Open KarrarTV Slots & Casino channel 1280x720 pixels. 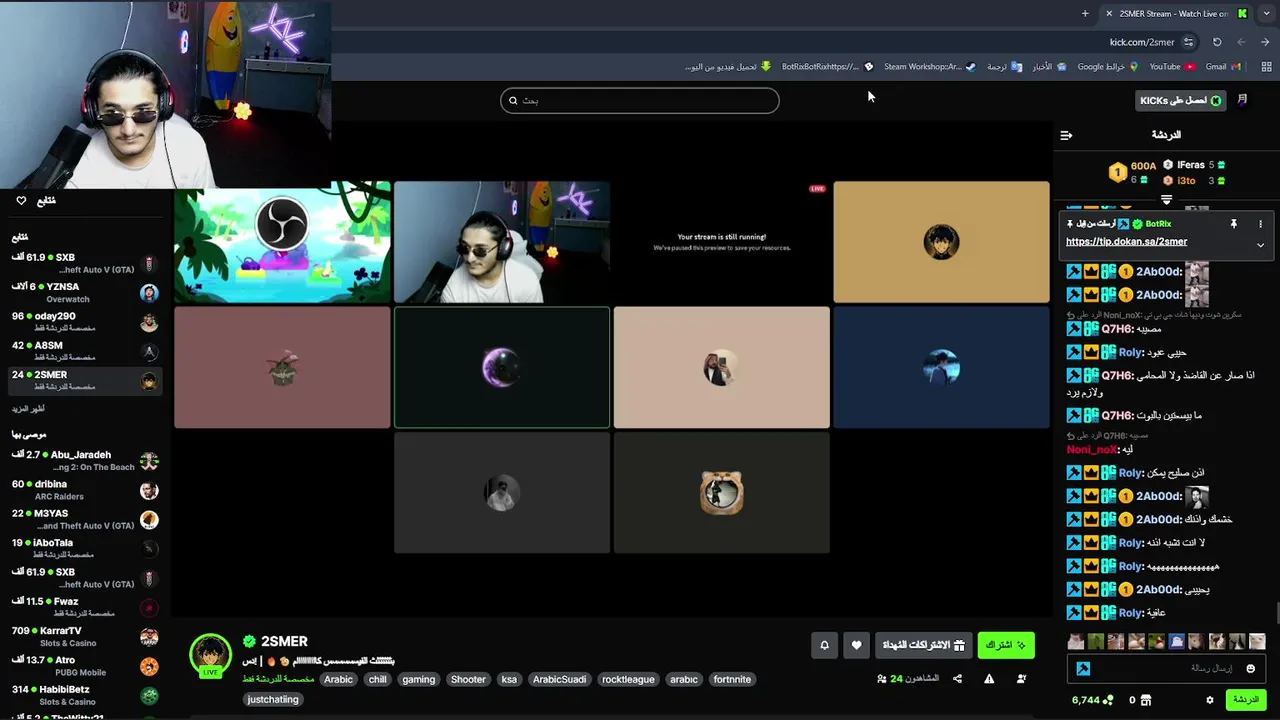coord(85,636)
